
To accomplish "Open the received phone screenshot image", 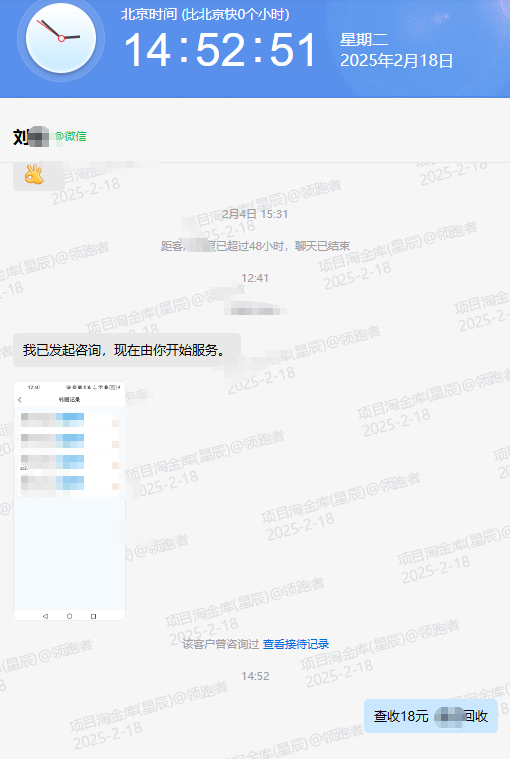I will point(69,501).
